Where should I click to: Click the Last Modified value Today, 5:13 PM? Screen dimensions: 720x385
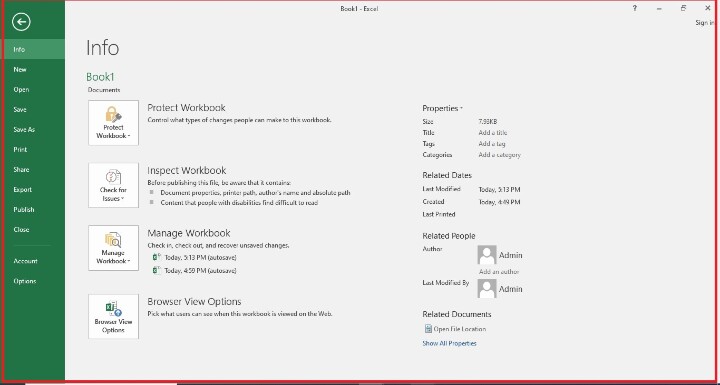(499, 189)
